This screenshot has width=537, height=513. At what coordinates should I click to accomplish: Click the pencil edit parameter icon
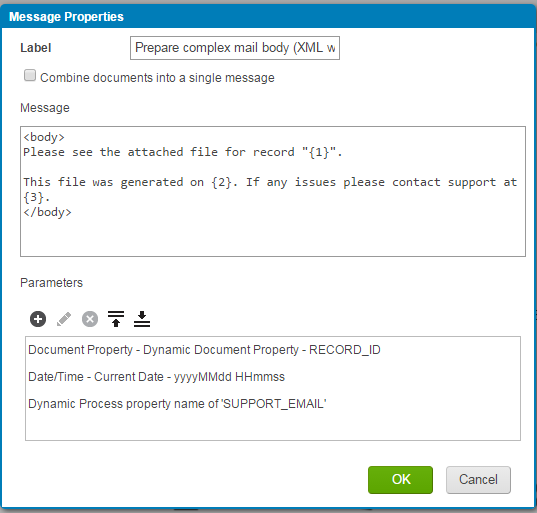[x=64, y=319]
